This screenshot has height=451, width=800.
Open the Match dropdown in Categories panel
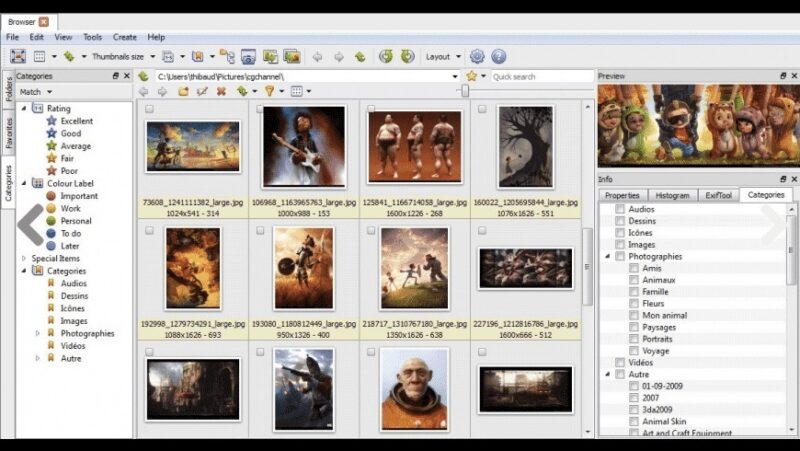tap(36, 92)
